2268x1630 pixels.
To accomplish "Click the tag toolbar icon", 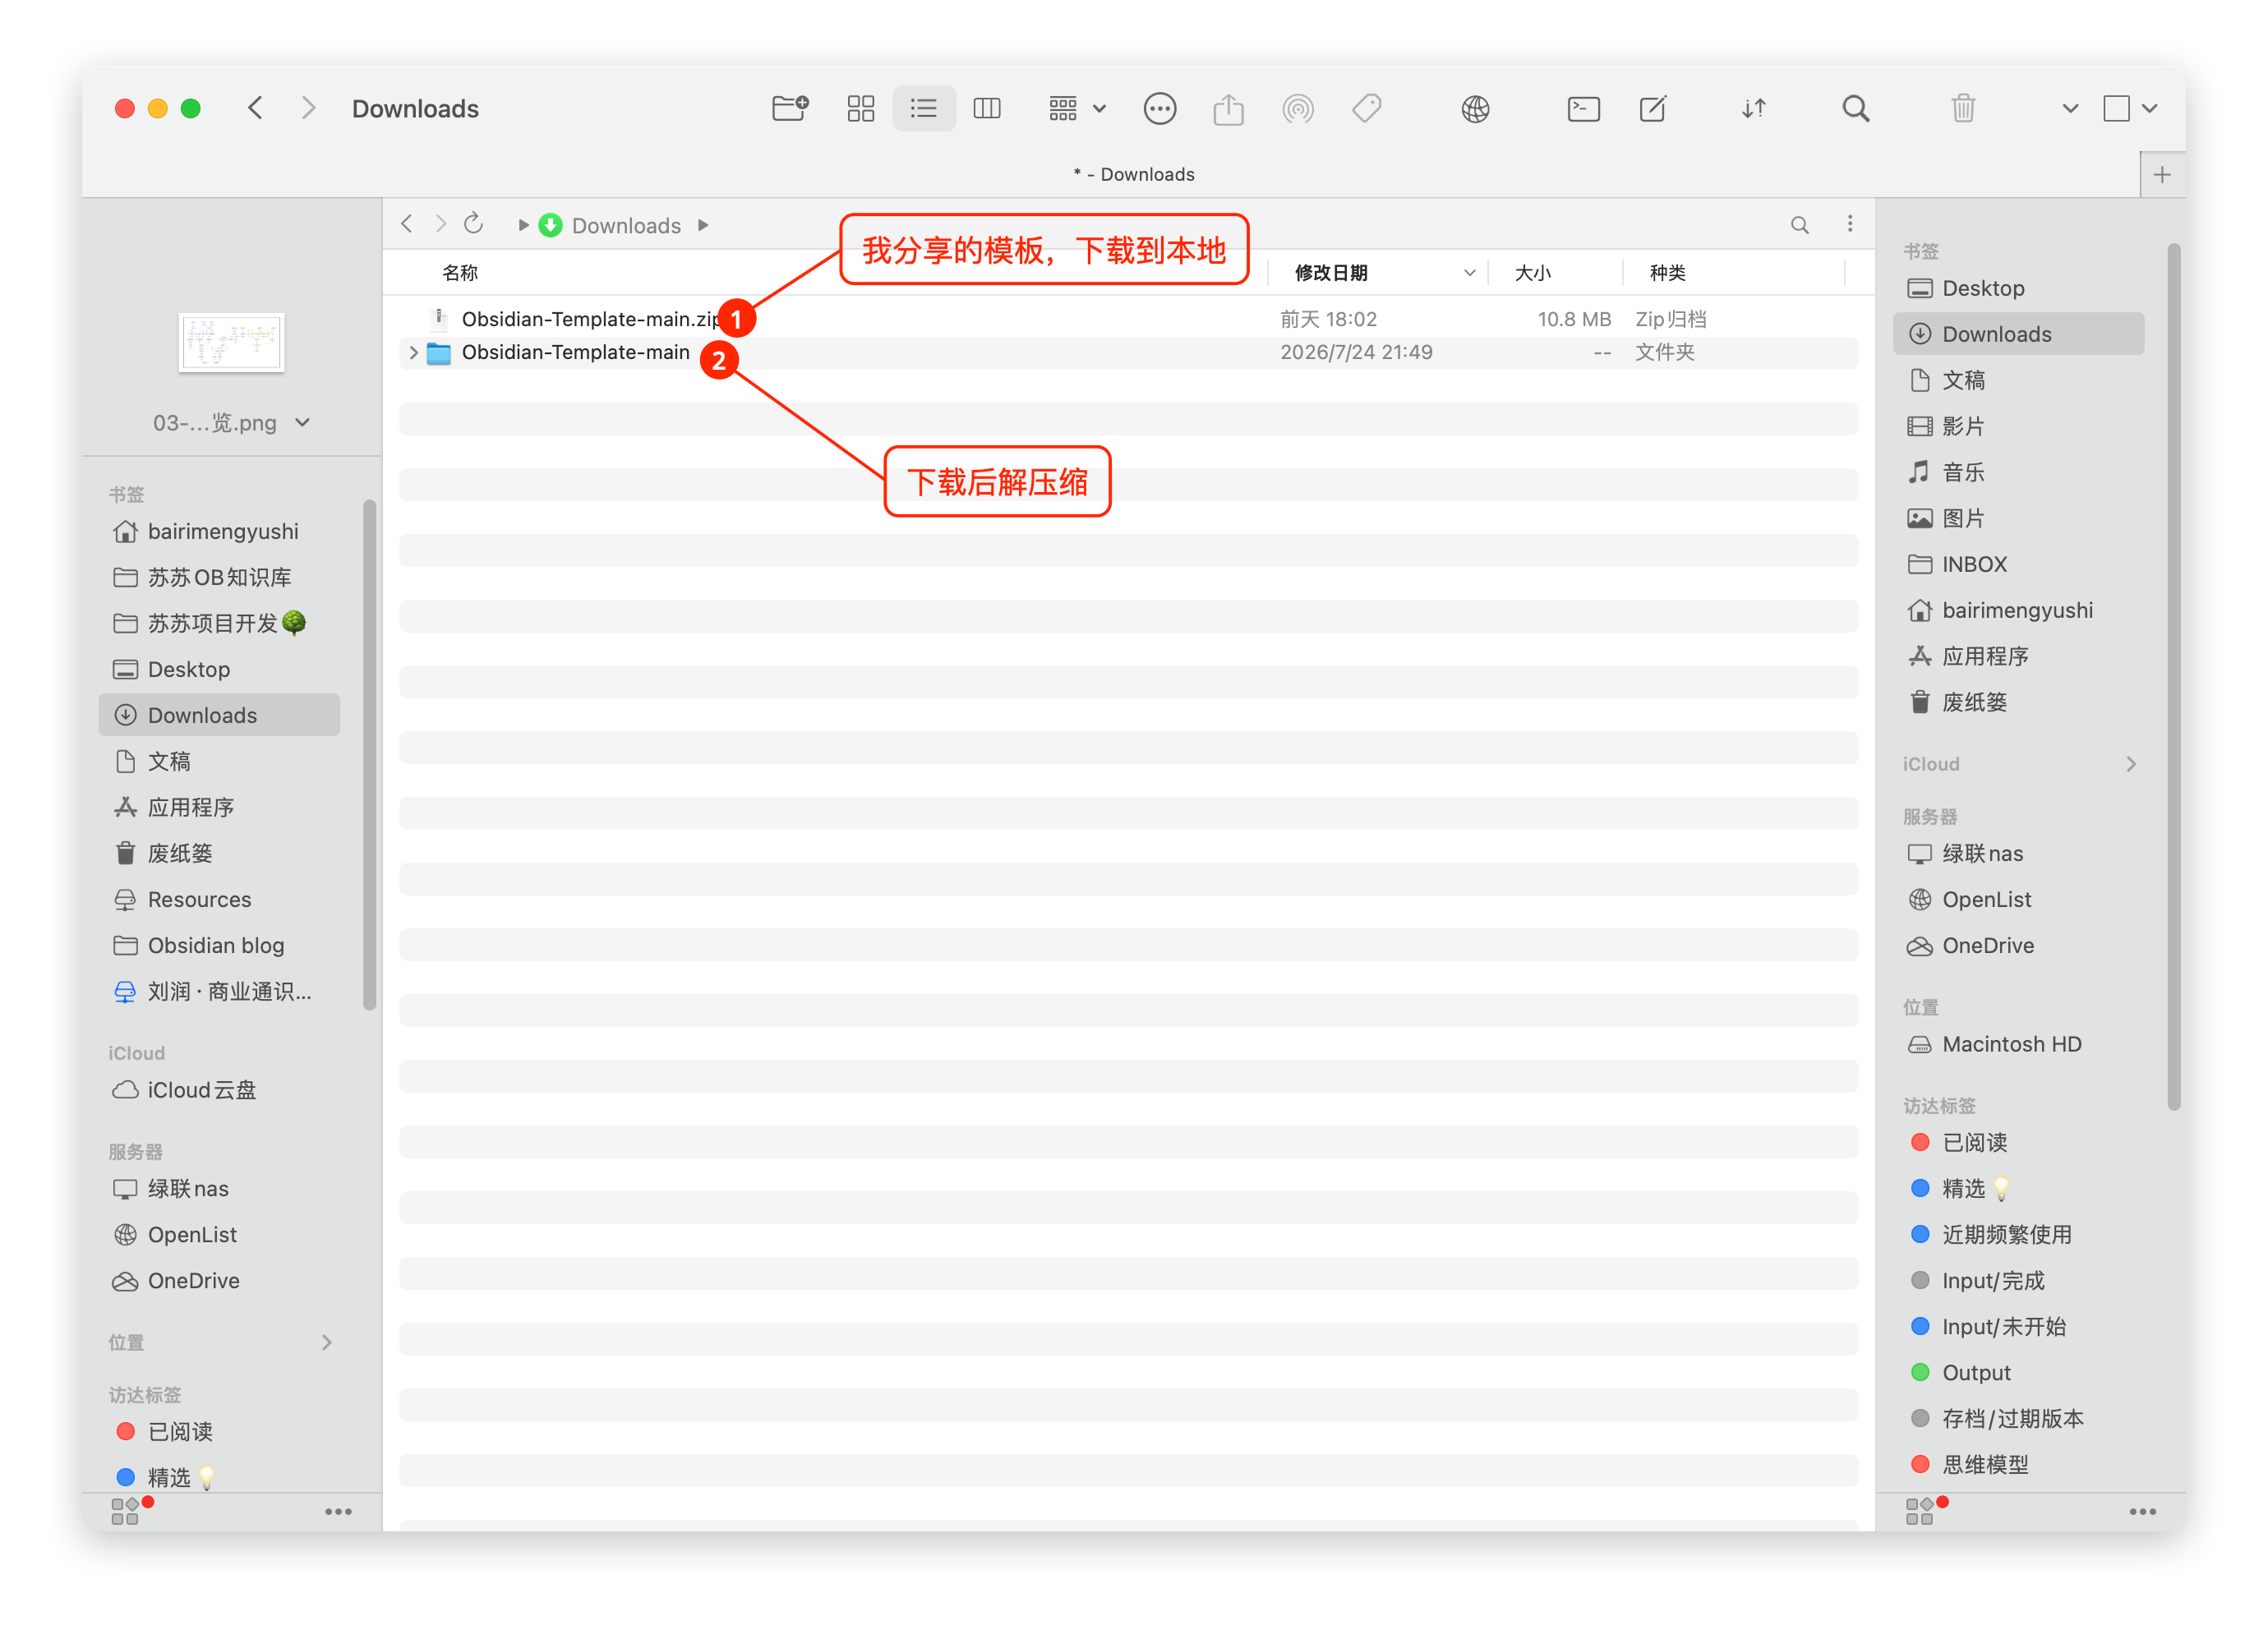I will pyautogui.click(x=1367, y=108).
